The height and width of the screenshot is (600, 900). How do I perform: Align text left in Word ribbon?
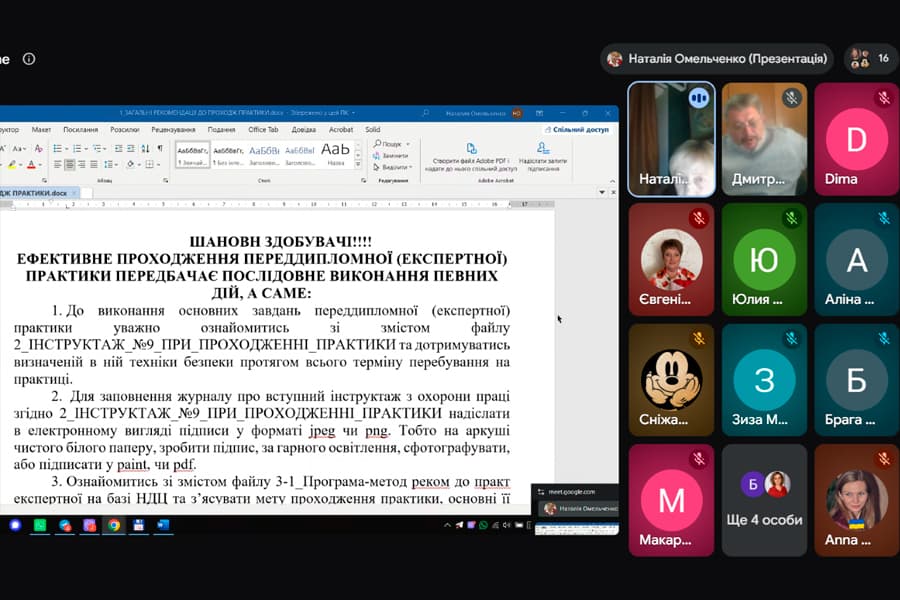[x=57, y=165]
